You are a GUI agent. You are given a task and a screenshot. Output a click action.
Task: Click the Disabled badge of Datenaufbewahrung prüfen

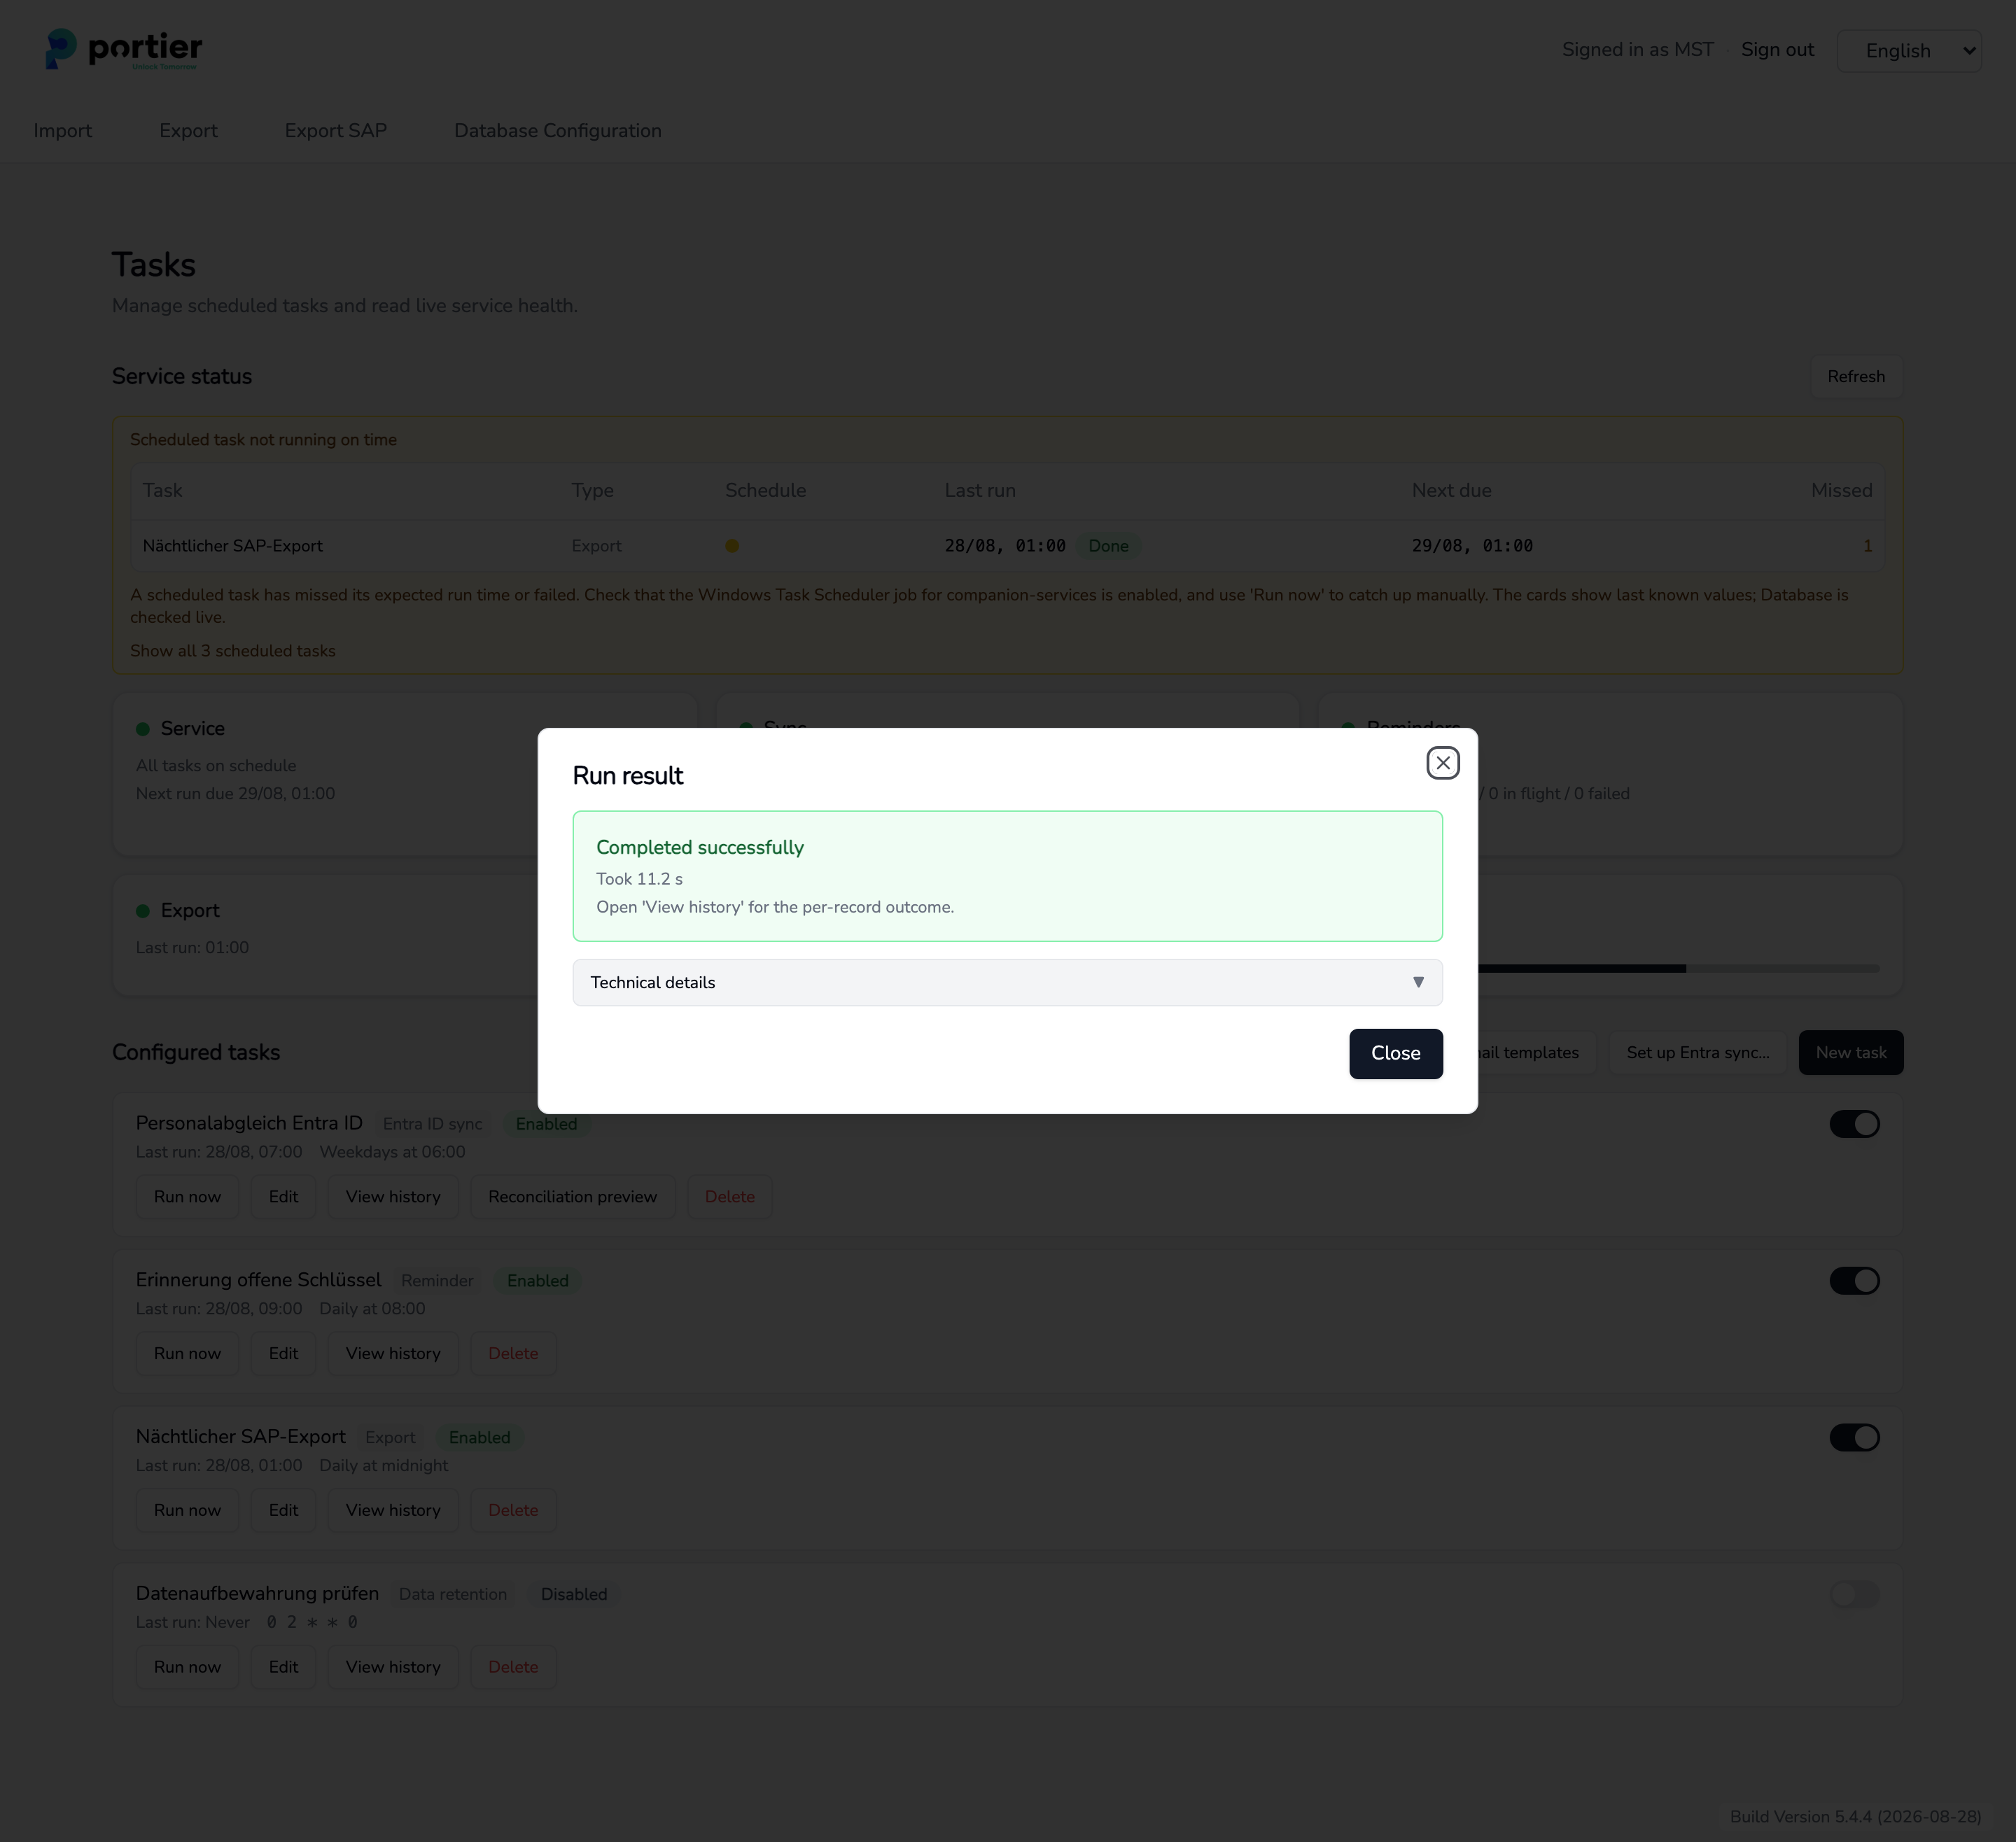click(x=574, y=1594)
